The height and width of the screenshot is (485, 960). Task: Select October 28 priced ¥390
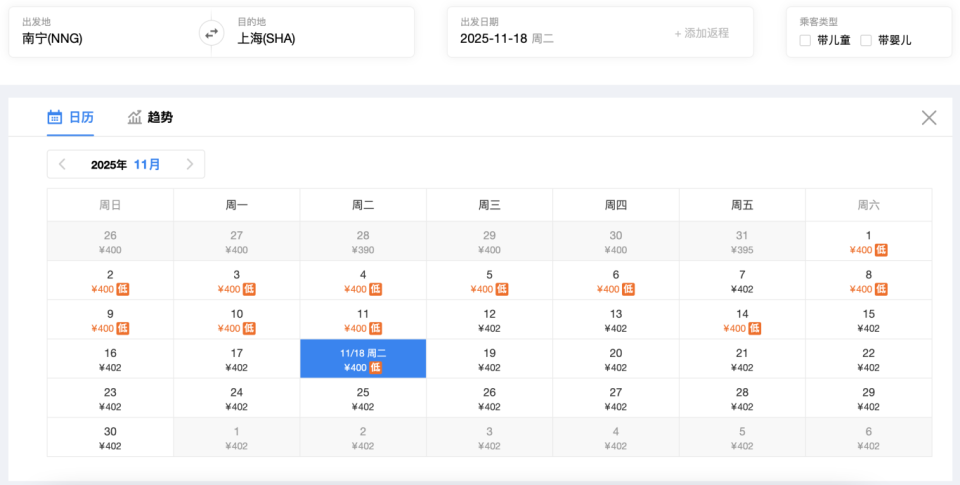tap(363, 242)
